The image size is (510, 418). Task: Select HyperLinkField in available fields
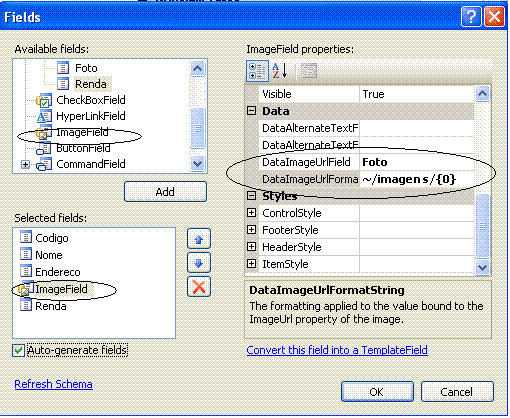(91, 116)
